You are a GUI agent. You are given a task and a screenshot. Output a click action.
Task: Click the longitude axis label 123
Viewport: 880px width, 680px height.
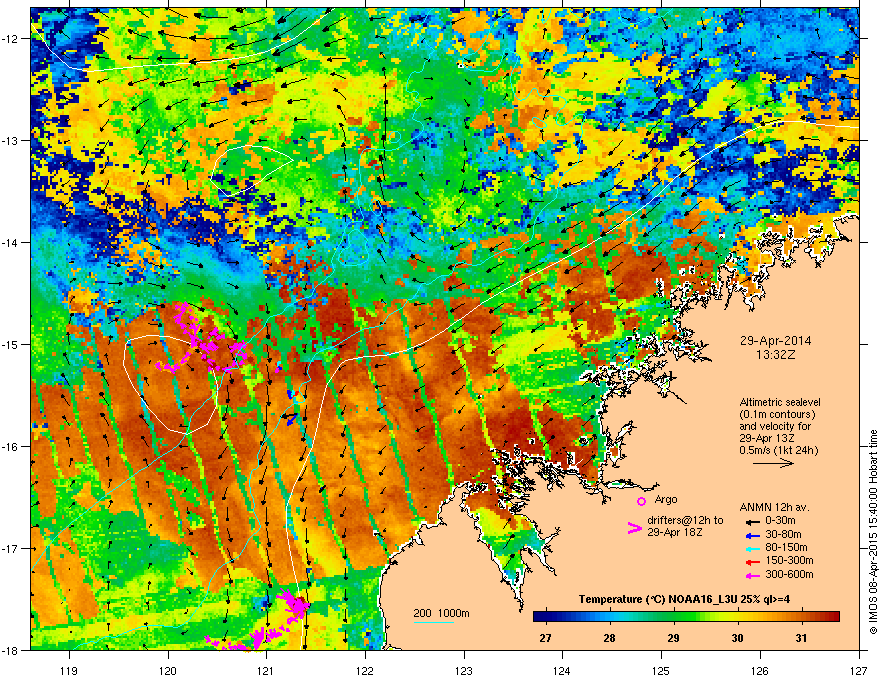464,670
